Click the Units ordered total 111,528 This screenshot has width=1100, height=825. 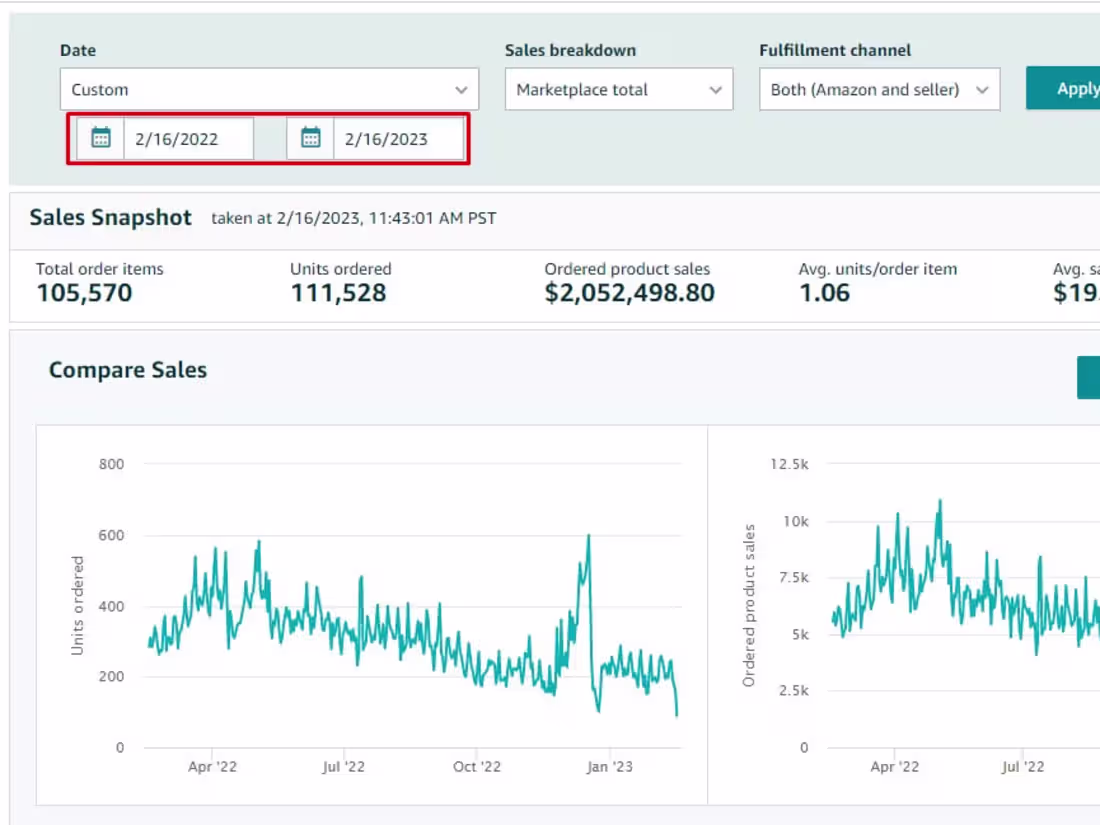(x=338, y=293)
